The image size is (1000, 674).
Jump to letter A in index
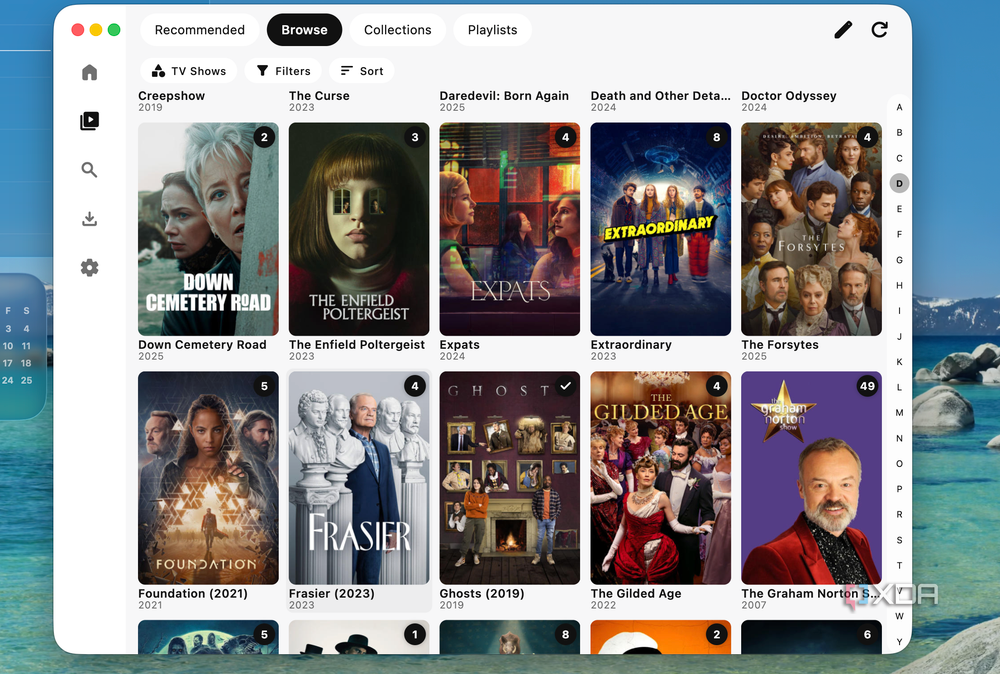coord(899,107)
